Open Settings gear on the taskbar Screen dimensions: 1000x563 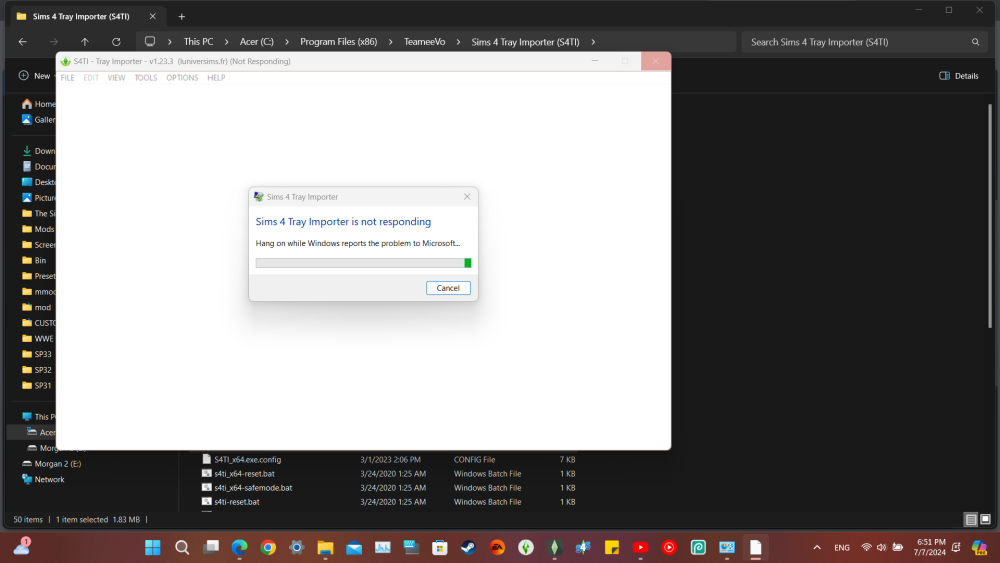click(x=297, y=547)
